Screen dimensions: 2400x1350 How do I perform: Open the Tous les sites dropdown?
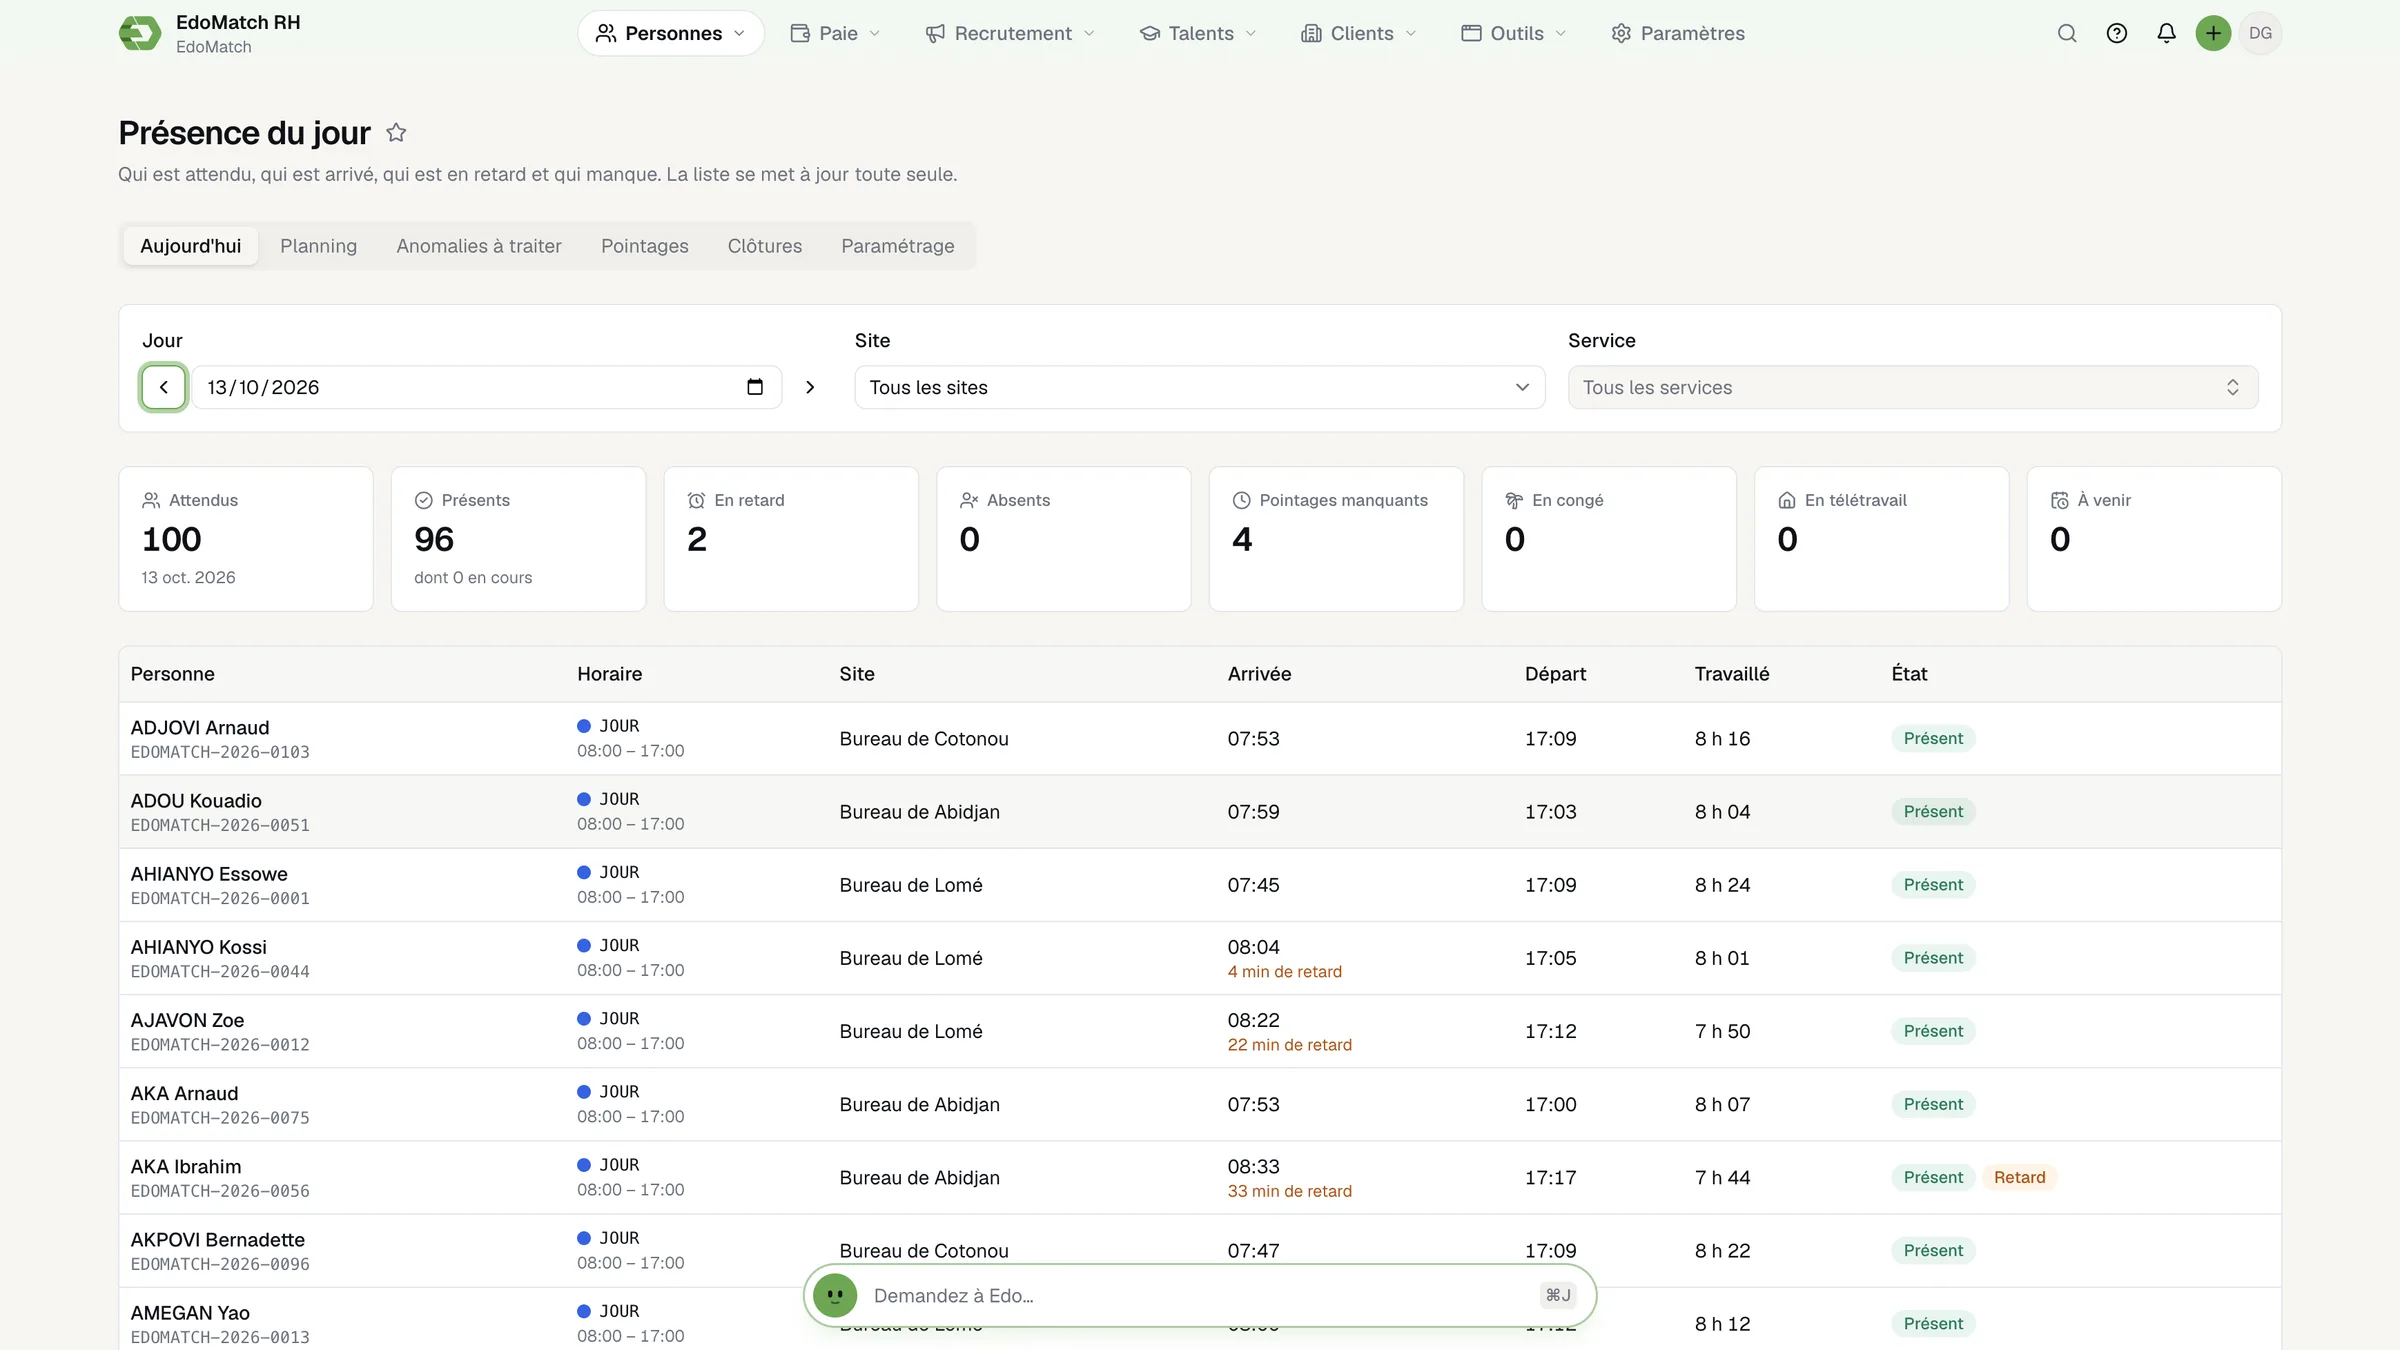1199,387
